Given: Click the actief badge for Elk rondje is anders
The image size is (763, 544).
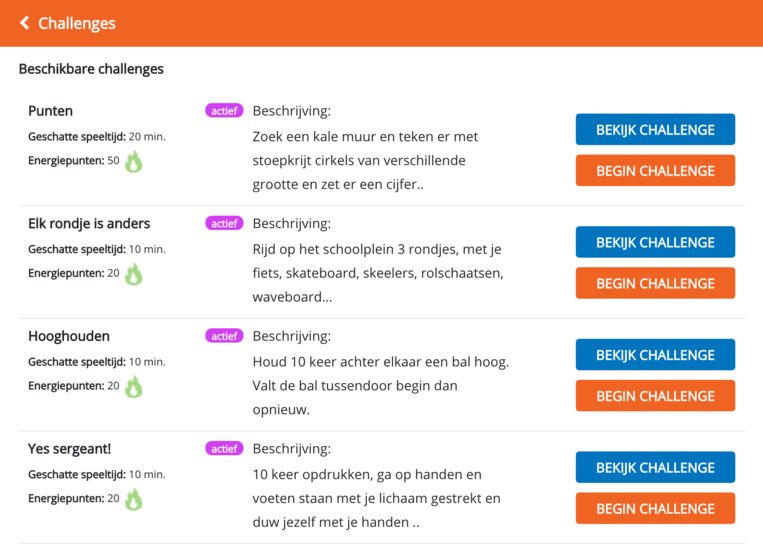Looking at the screenshot, I should point(224,223).
